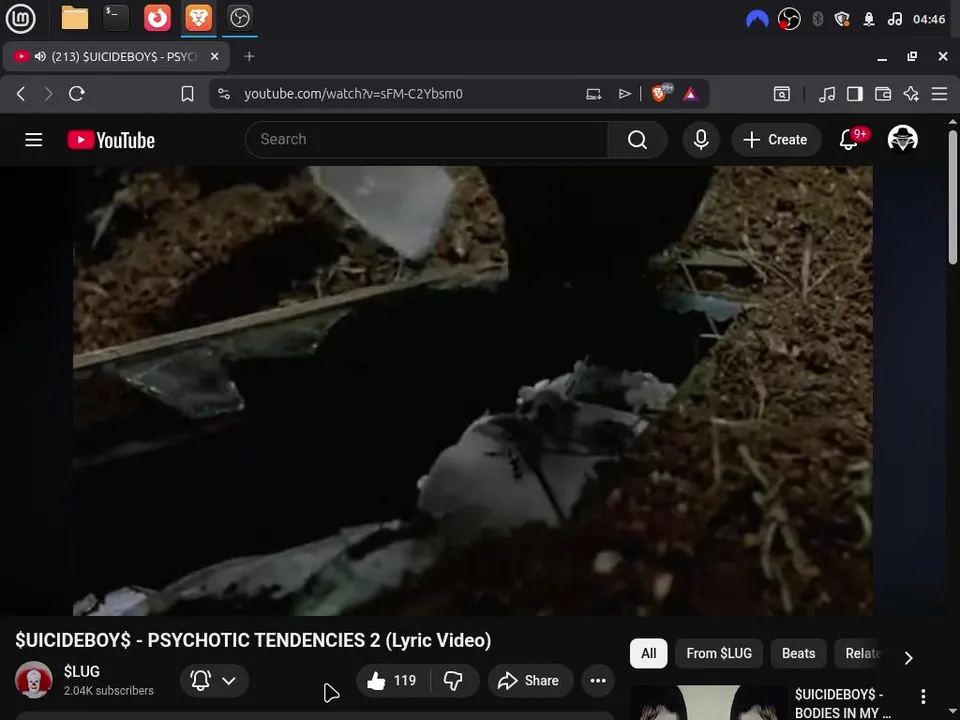The height and width of the screenshot is (720, 960).
Task: Open Brave Rewards triangle icon
Action: click(x=691, y=94)
